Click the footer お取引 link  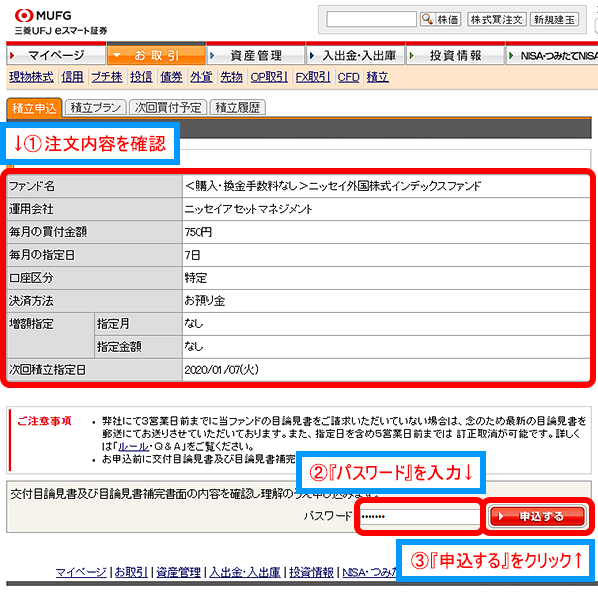(131, 572)
